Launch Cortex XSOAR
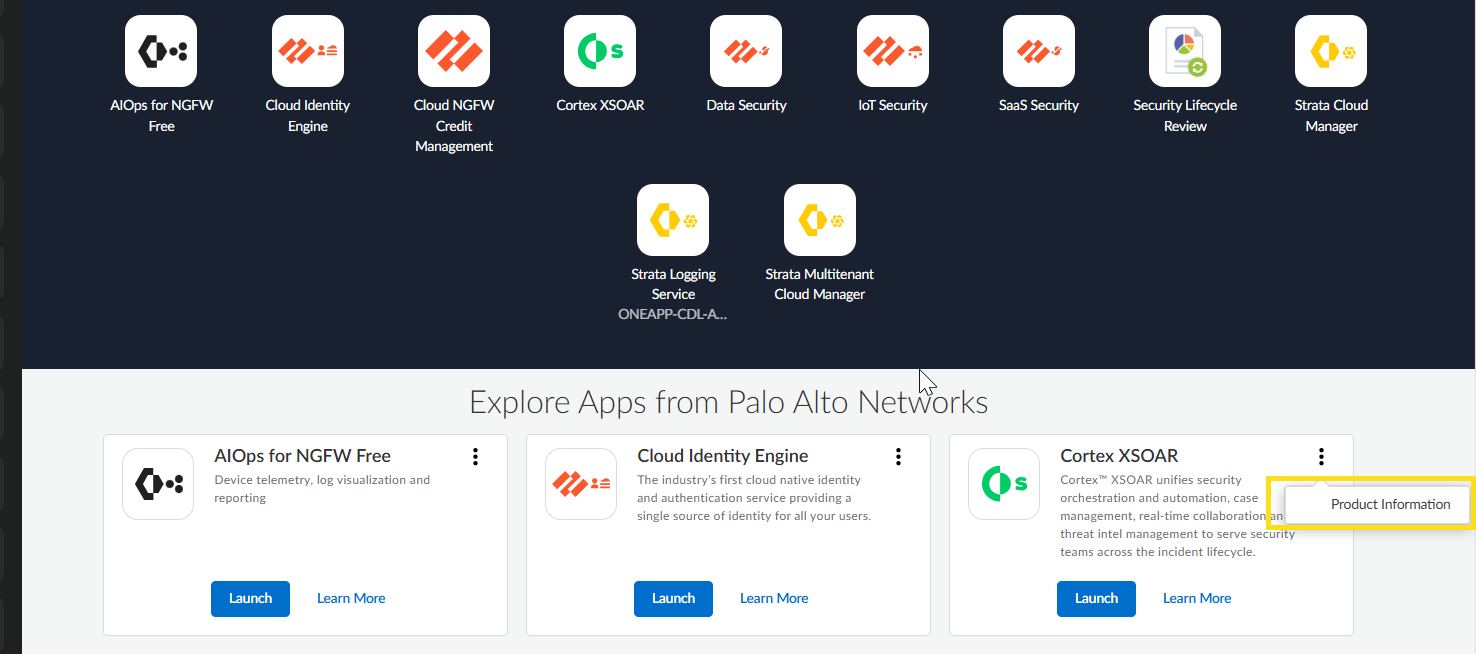This screenshot has height=654, width=1476. tap(1096, 598)
